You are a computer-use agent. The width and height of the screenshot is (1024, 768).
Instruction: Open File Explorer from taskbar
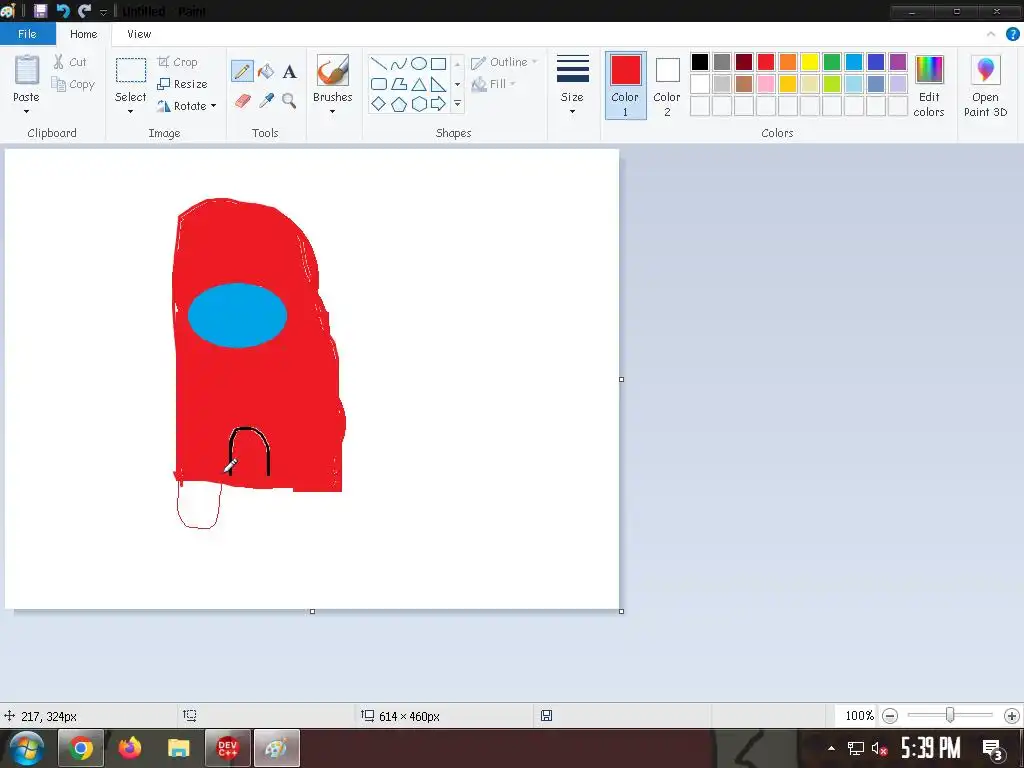(x=178, y=748)
